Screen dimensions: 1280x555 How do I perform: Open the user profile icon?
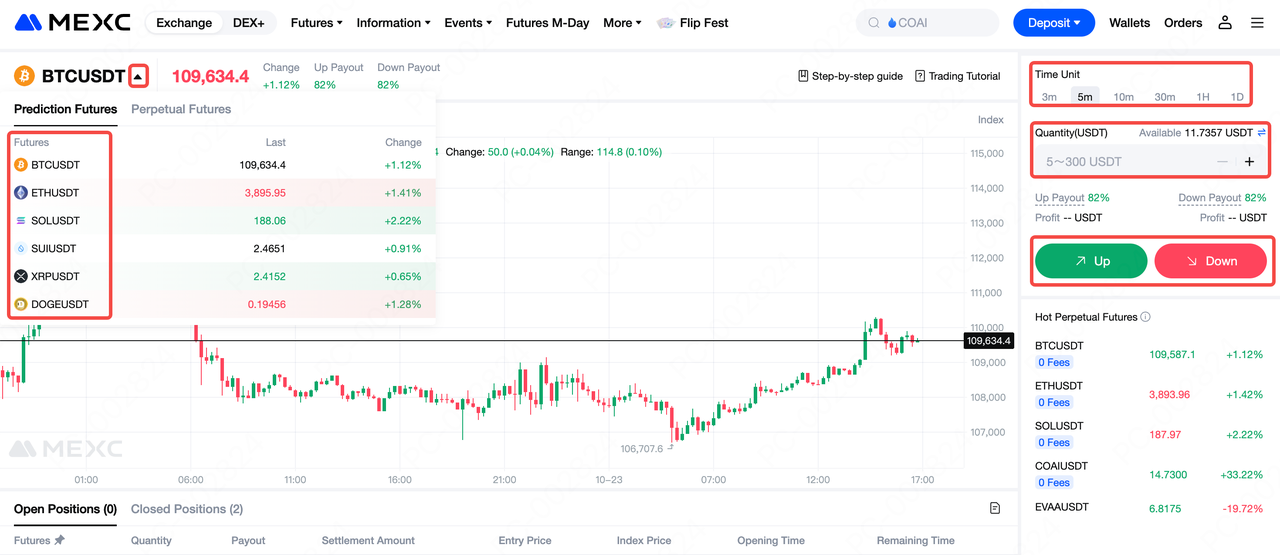[1227, 23]
